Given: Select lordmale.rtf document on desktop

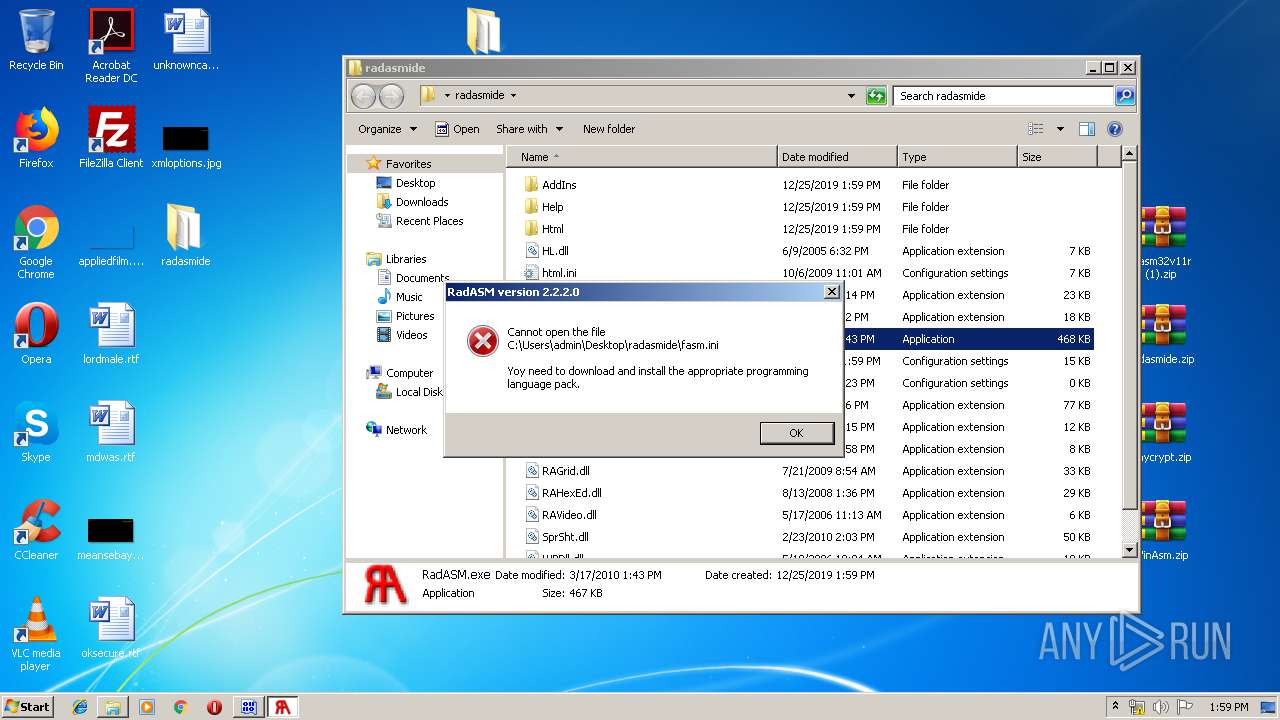Looking at the screenshot, I should coord(111,334).
